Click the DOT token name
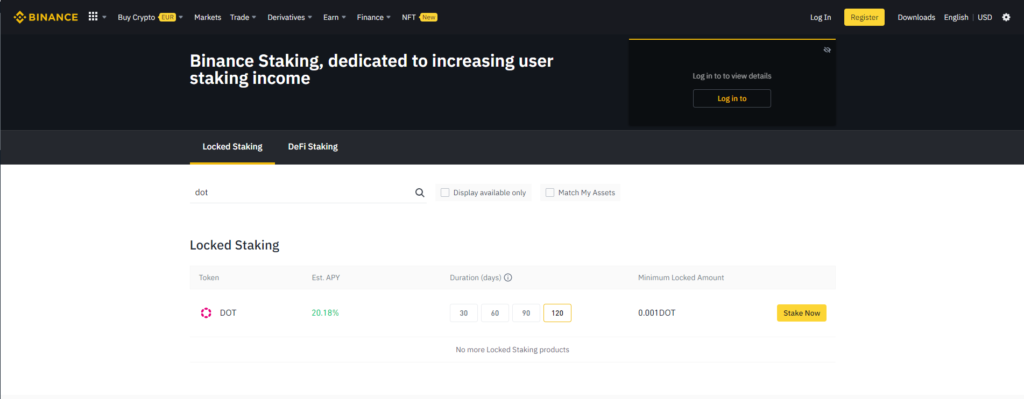Viewport: 1024px width, 399px height. (228, 313)
